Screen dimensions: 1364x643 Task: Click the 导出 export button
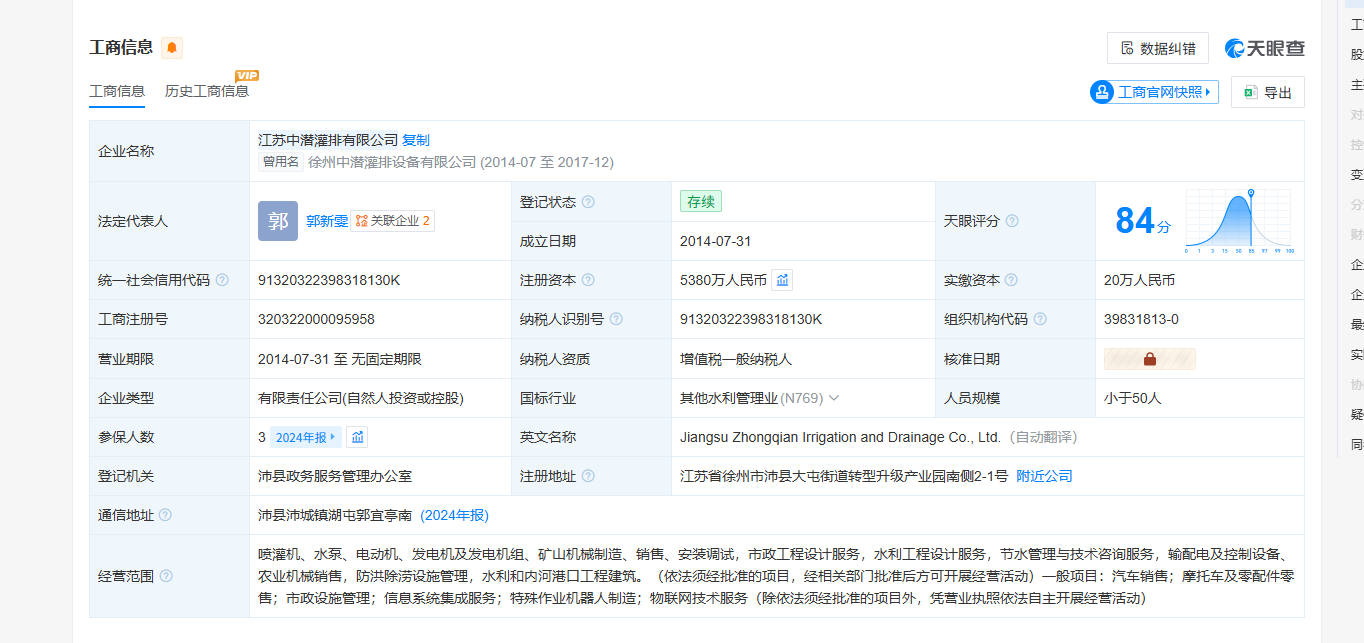[x=1268, y=92]
